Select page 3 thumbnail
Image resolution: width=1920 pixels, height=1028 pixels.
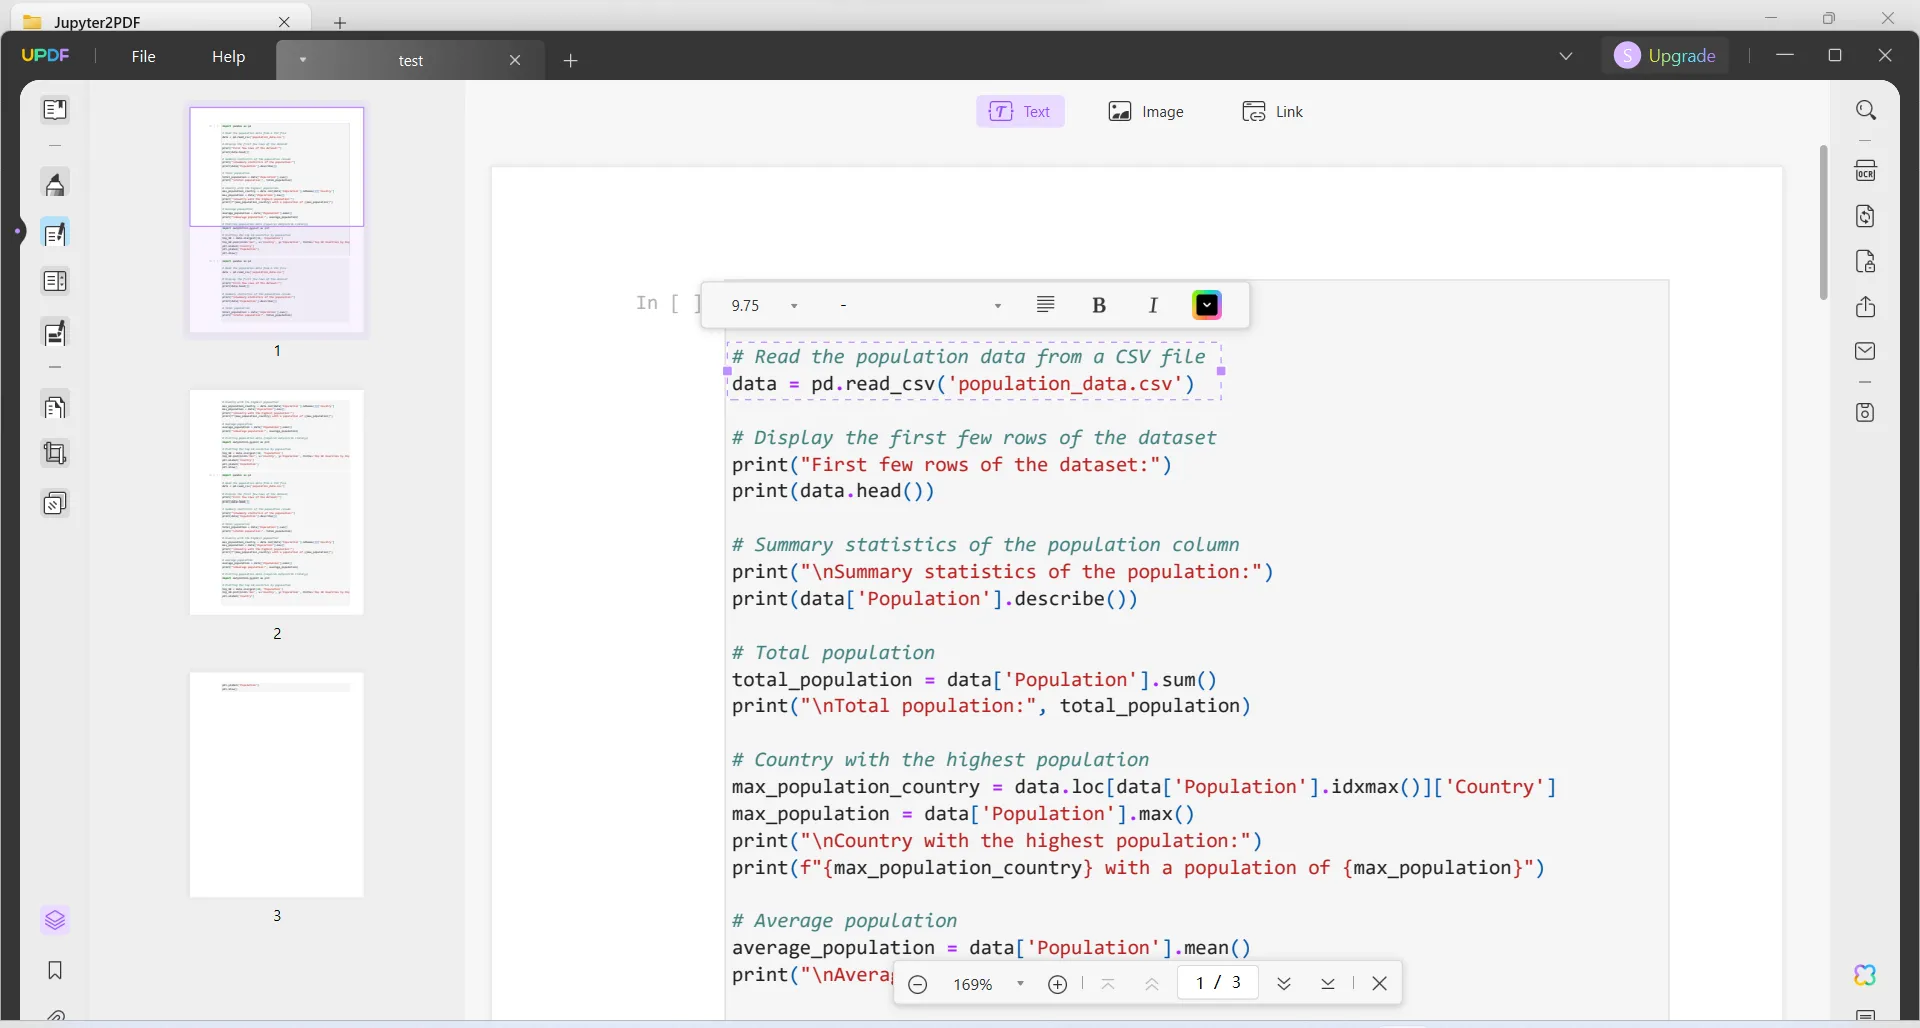click(x=277, y=785)
